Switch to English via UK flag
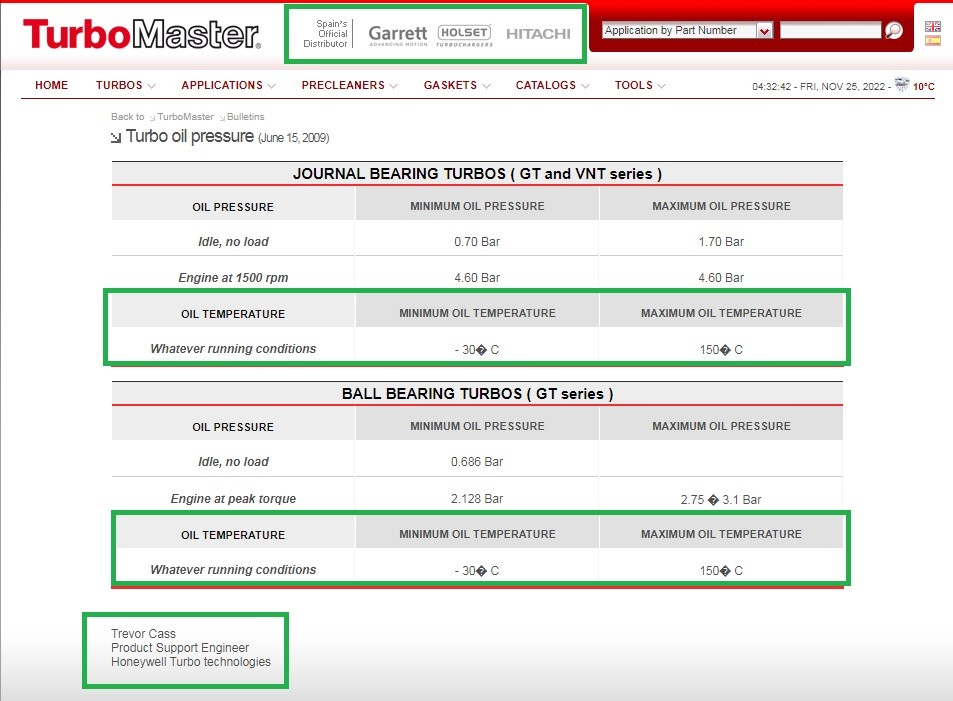The image size is (953, 701). [x=932, y=26]
